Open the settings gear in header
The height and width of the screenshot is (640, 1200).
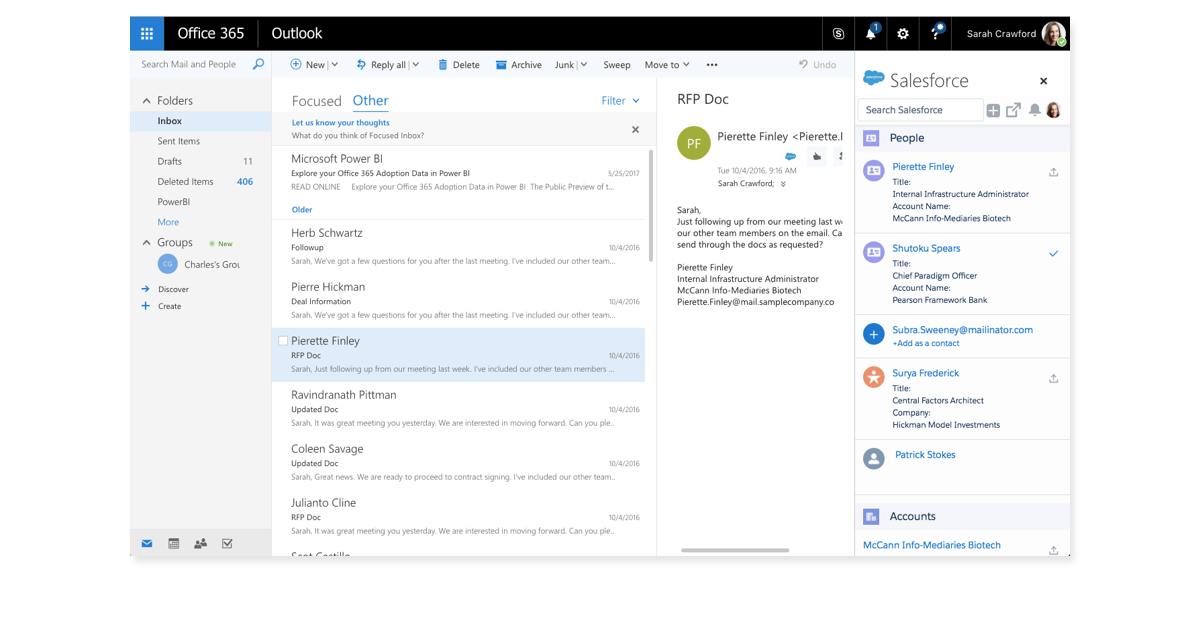pos(903,34)
